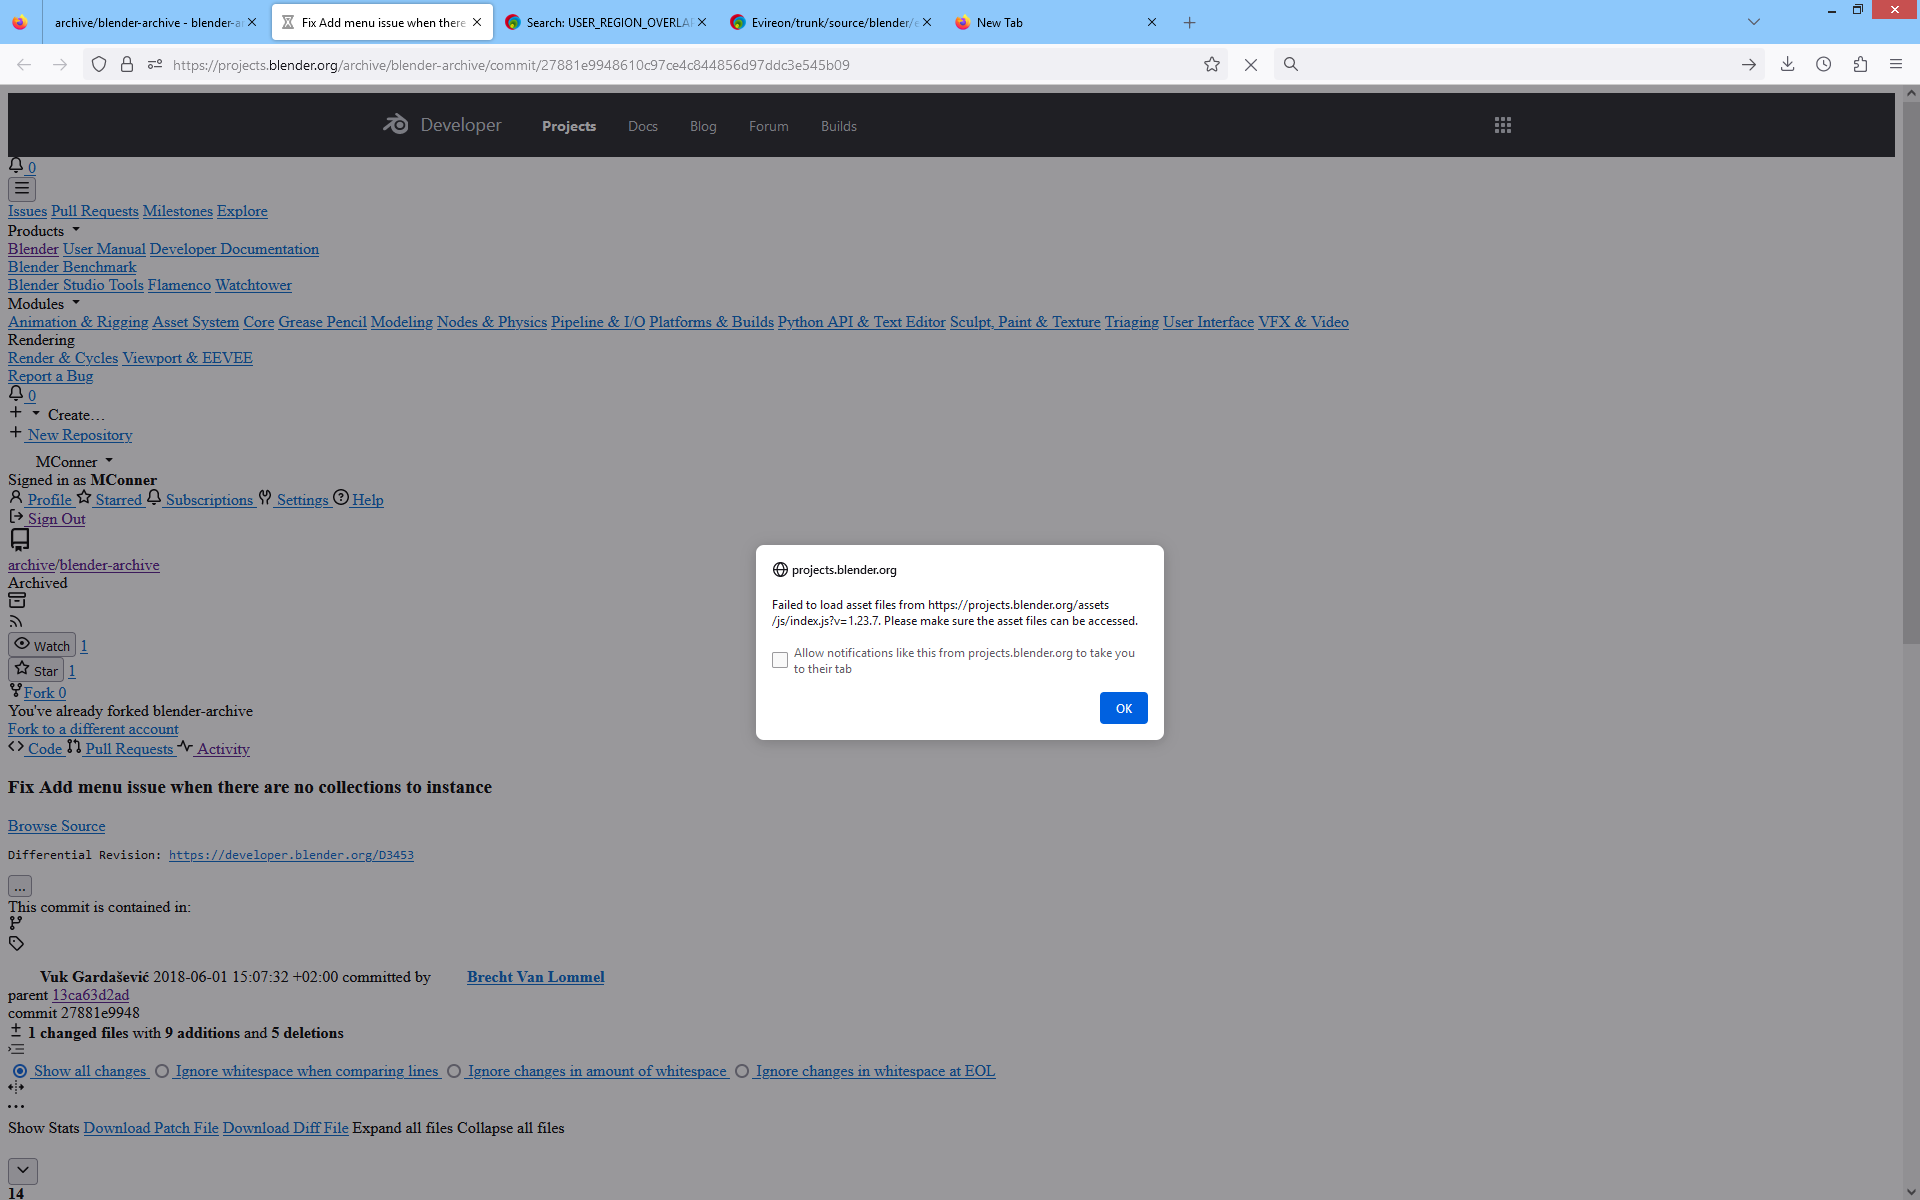Click the Blender Developer logo
This screenshot has width=1920, height=1200.
442,125
